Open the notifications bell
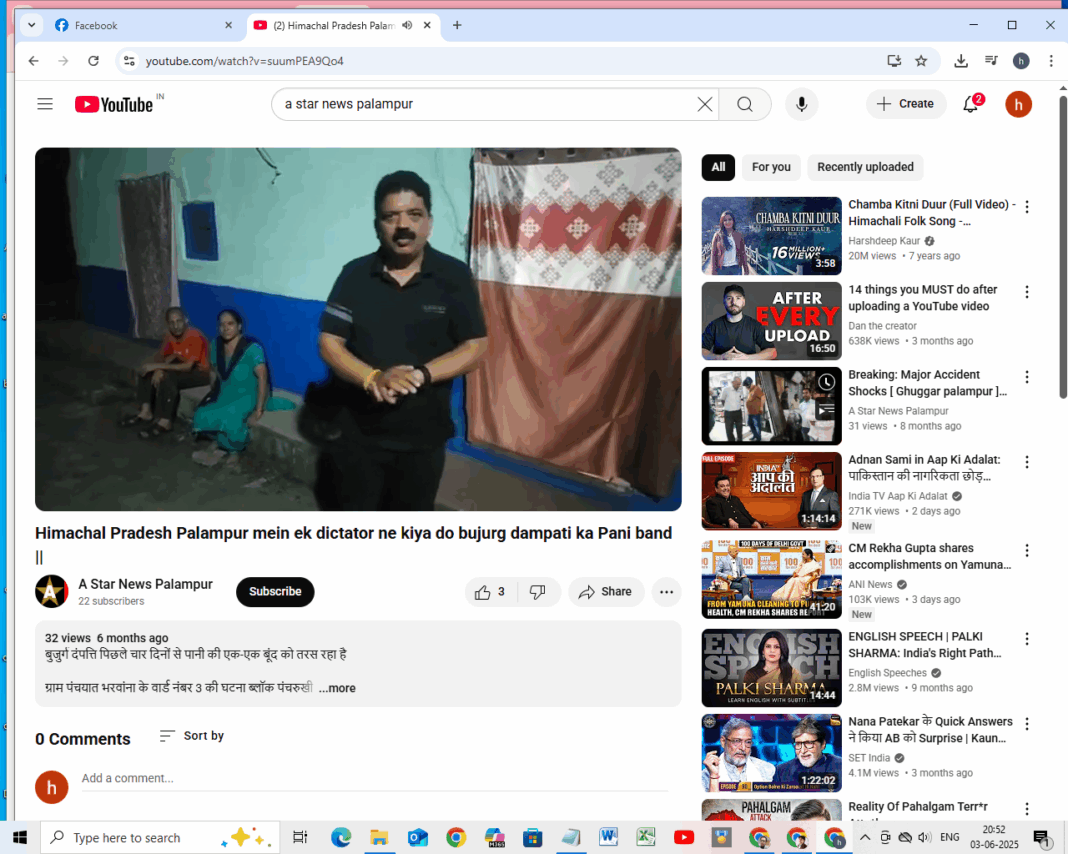This screenshot has height=854, width=1068. click(x=970, y=104)
